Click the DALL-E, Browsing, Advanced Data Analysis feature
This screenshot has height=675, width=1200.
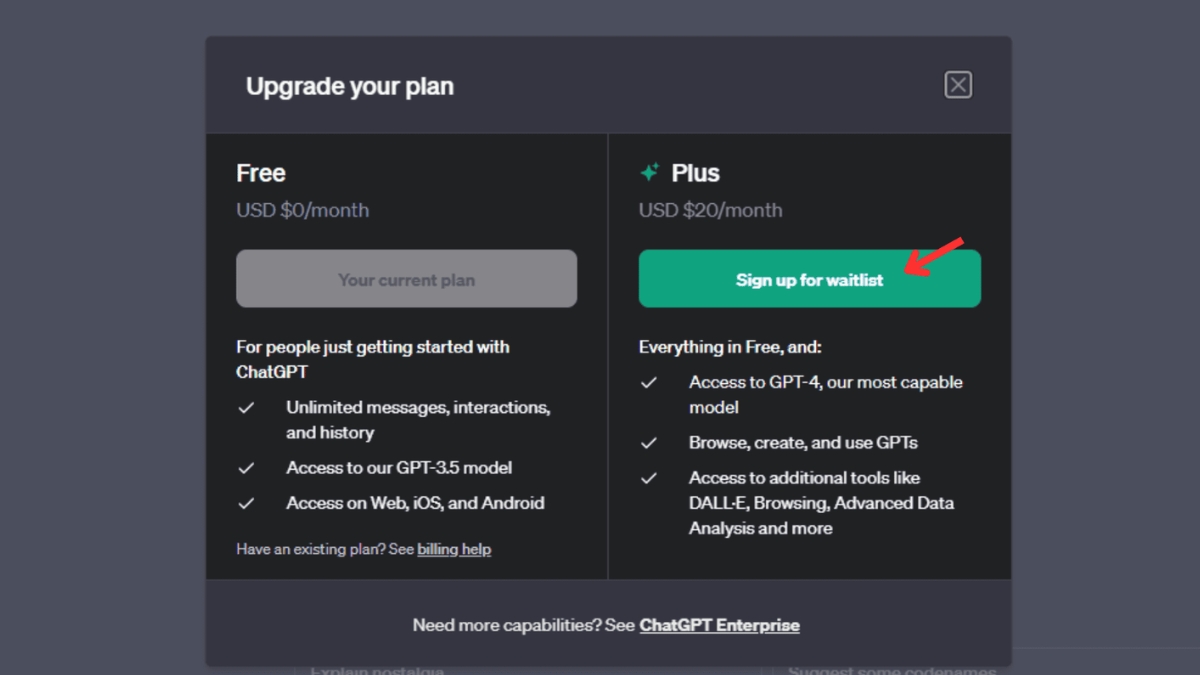point(821,503)
